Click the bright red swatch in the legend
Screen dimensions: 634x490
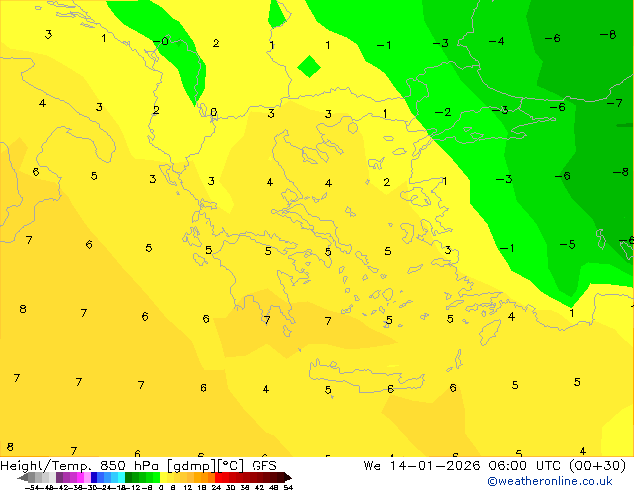[218, 477]
